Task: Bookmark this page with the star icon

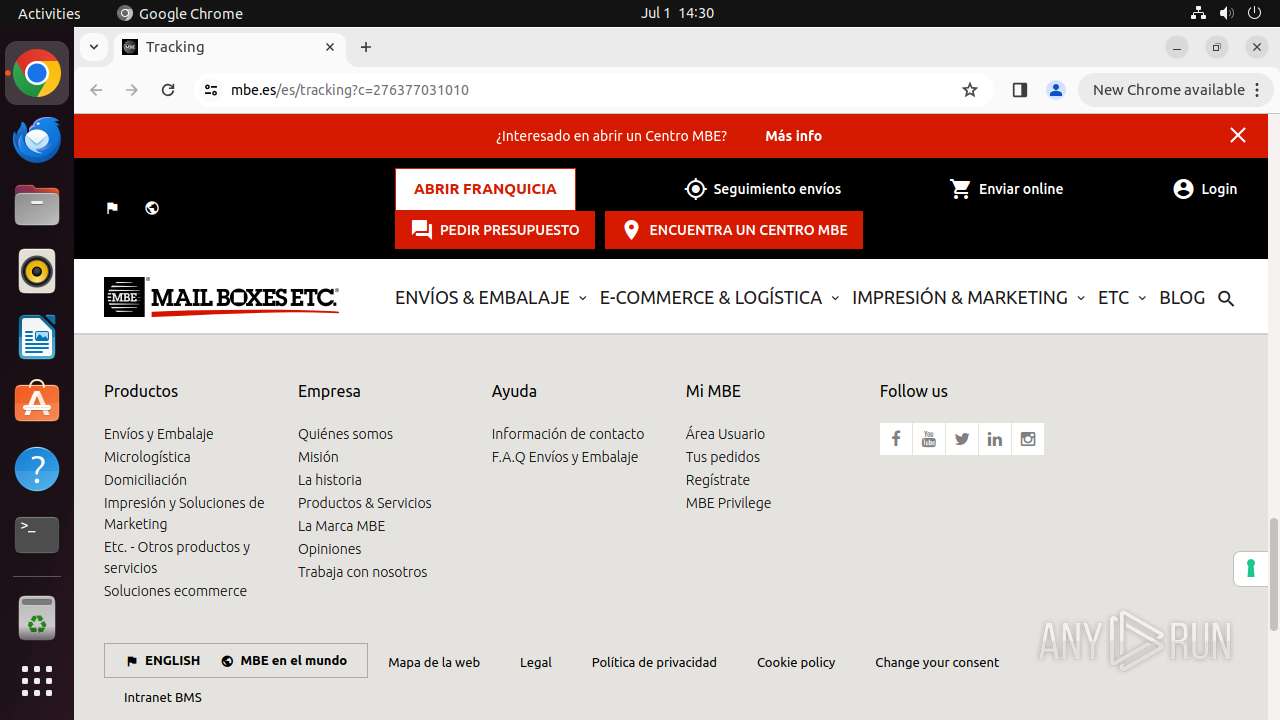Action: (x=969, y=90)
